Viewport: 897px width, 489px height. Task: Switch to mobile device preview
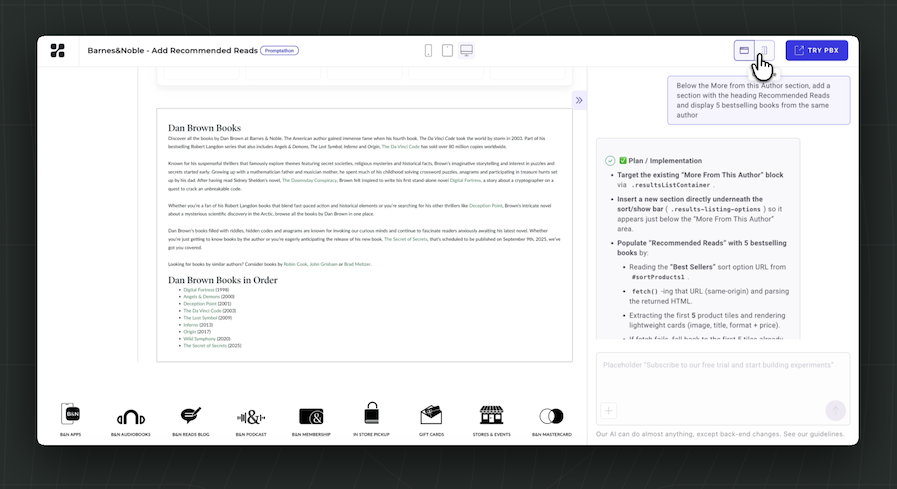pos(428,50)
